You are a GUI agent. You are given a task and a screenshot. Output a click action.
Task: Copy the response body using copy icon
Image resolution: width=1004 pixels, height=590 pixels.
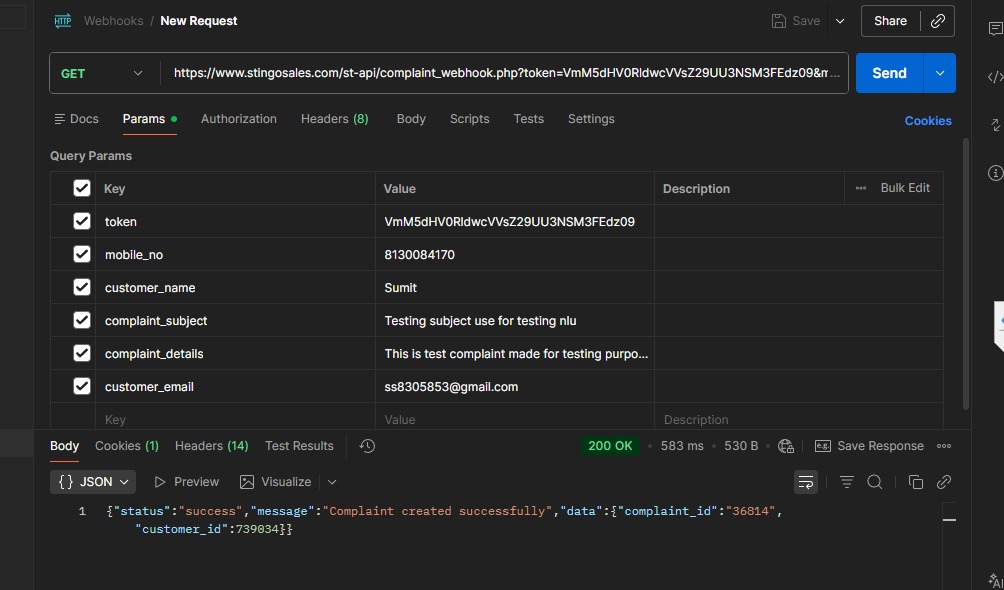pyautogui.click(x=915, y=482)
